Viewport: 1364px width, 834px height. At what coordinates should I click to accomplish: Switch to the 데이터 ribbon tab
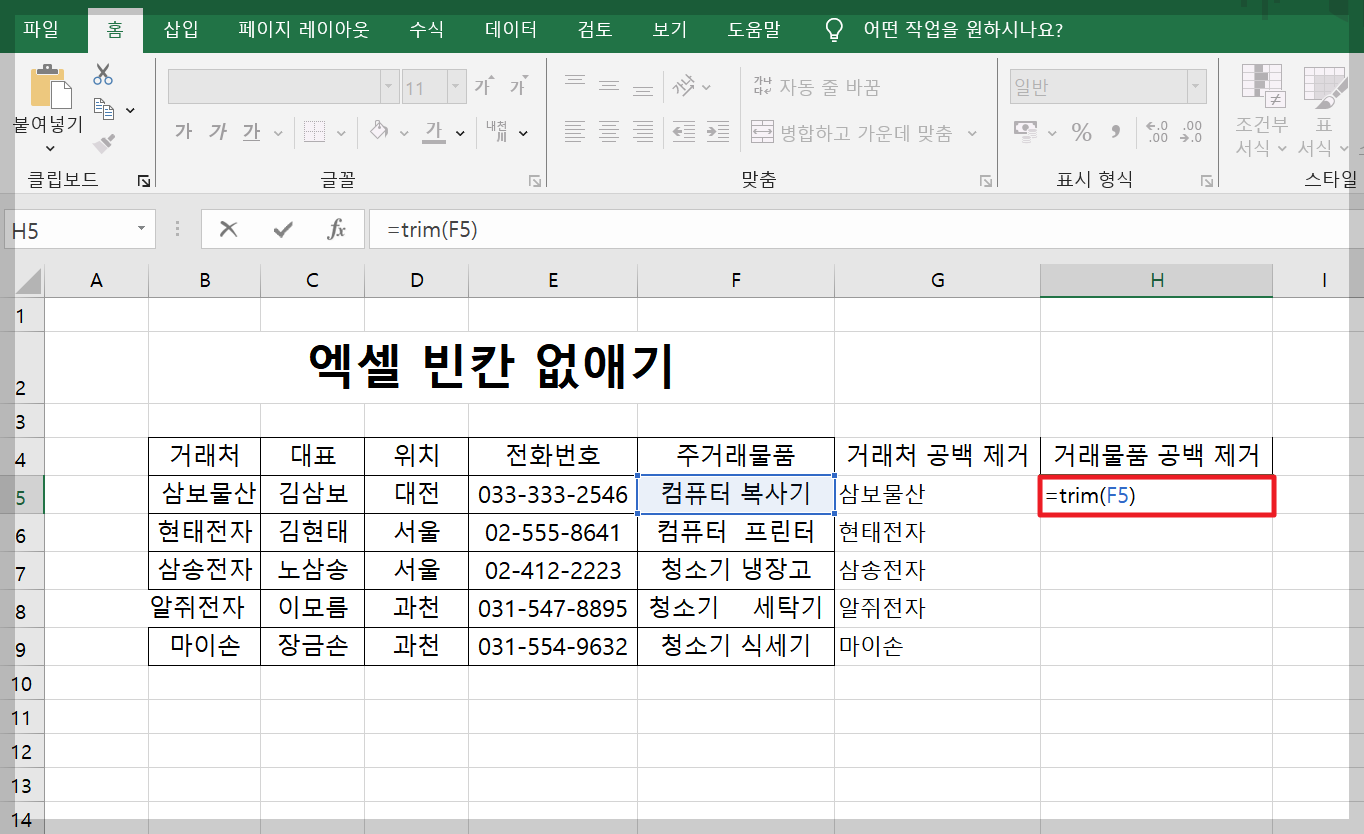tap(510, 30)
